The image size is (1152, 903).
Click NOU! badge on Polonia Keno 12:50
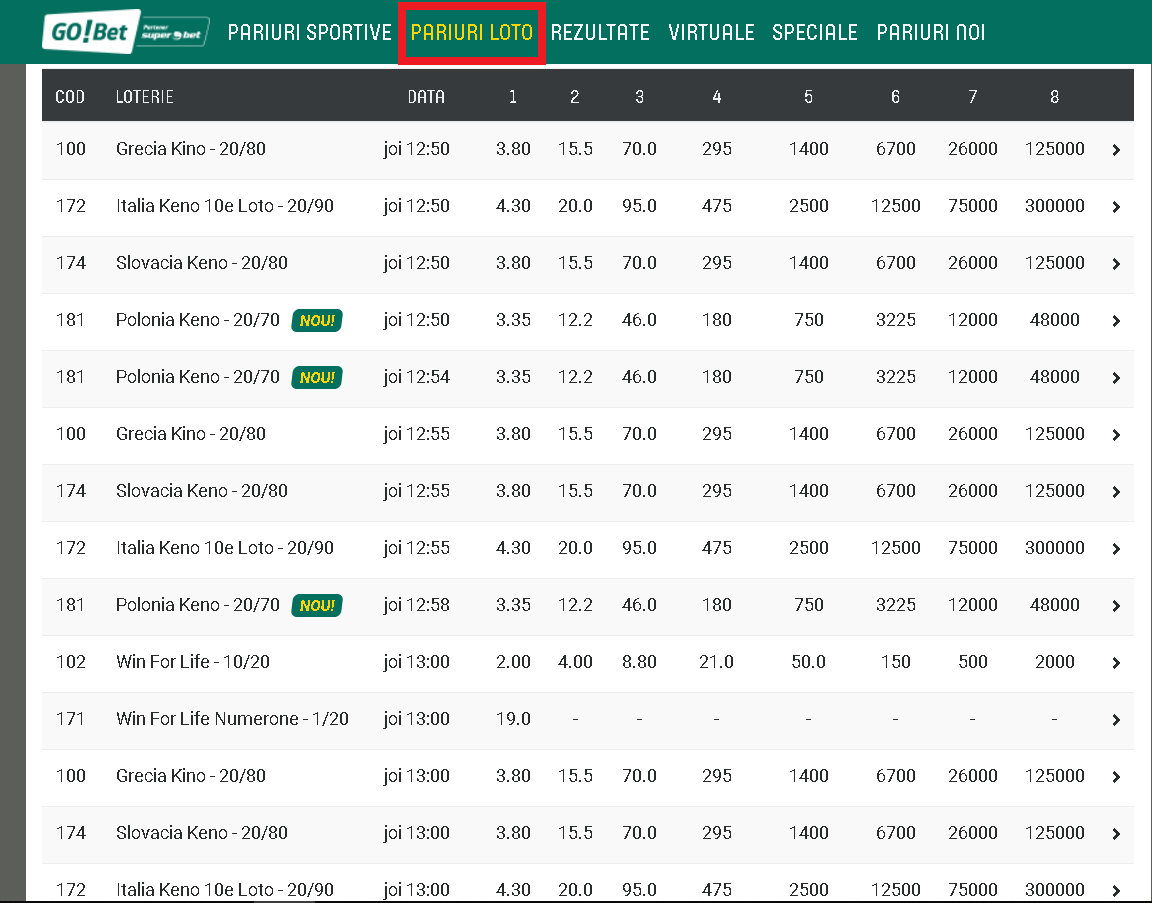[x=317, y=320]
